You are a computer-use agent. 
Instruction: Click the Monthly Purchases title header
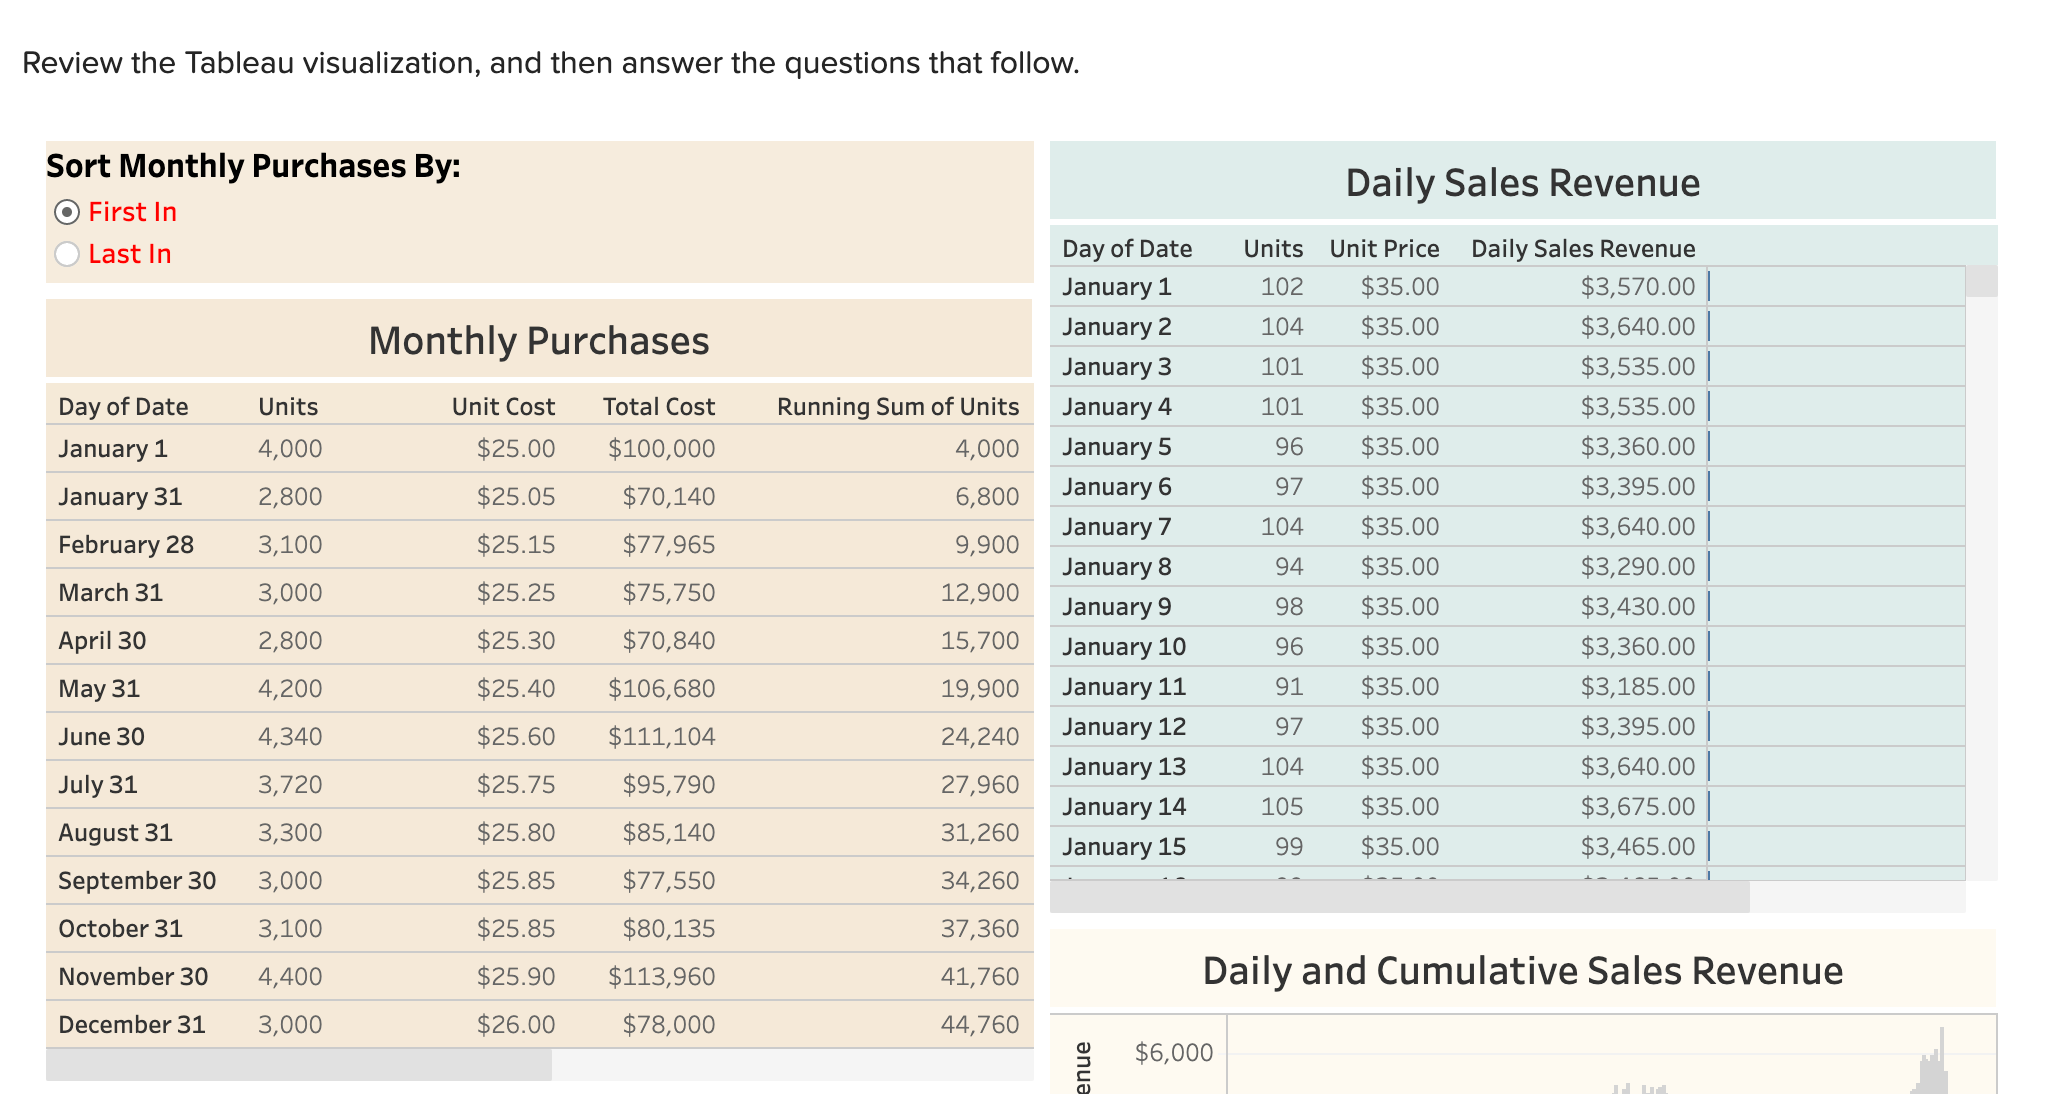pos(539,340)
